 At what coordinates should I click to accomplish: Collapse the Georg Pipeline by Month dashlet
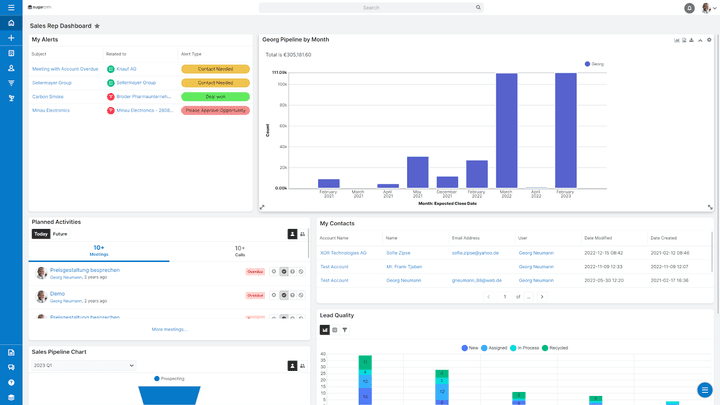(x=700, y=40)
